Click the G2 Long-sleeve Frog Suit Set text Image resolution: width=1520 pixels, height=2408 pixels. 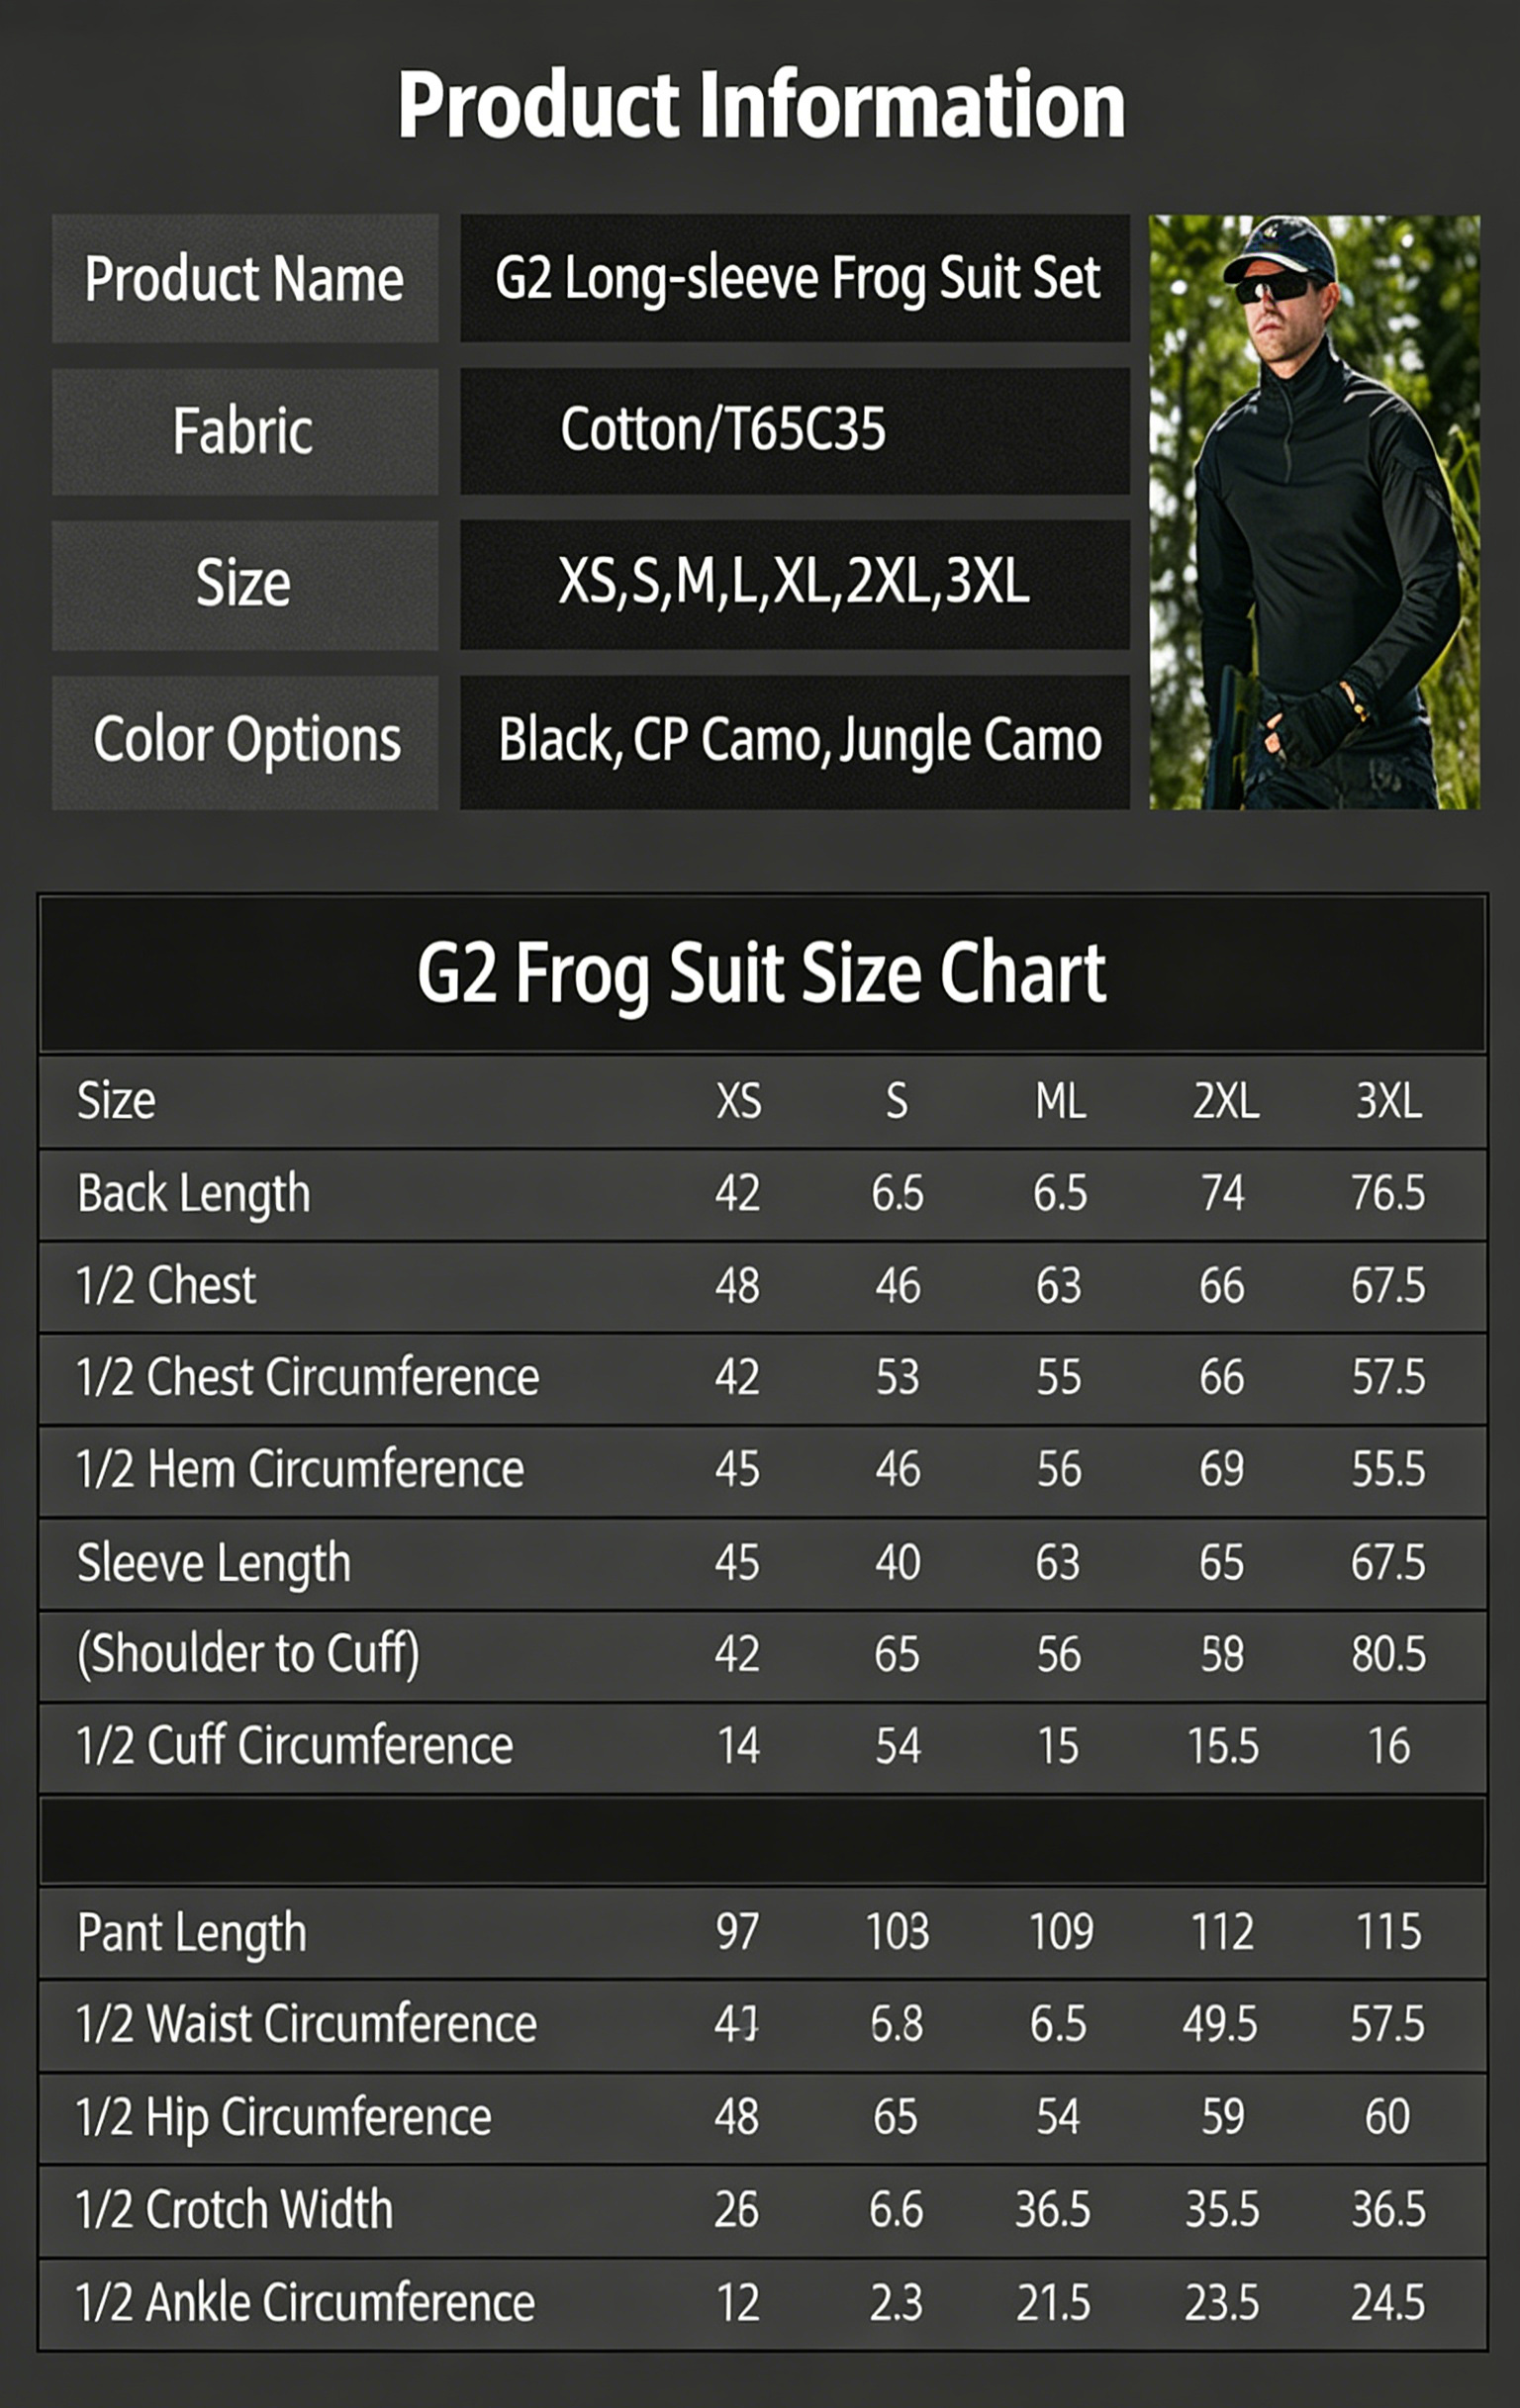click(x=796, y=278)
